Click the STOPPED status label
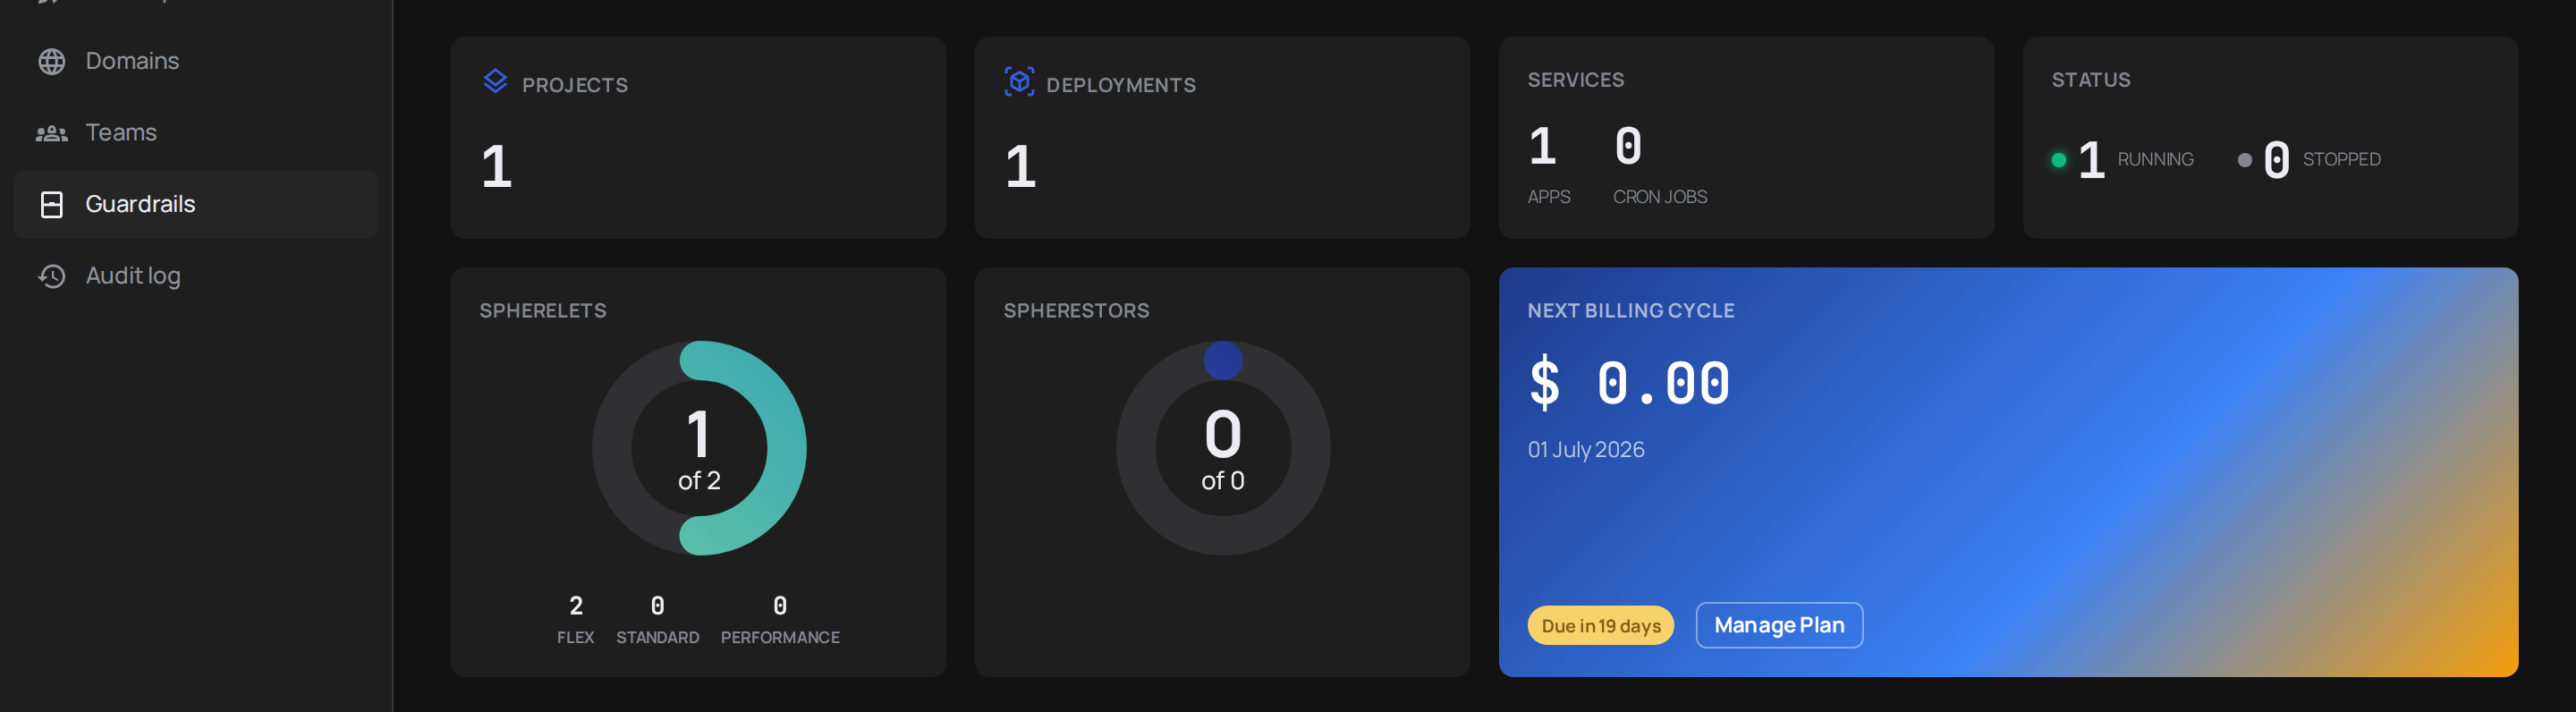The height and width of the screenshot is (712, 2576). 2341,160
